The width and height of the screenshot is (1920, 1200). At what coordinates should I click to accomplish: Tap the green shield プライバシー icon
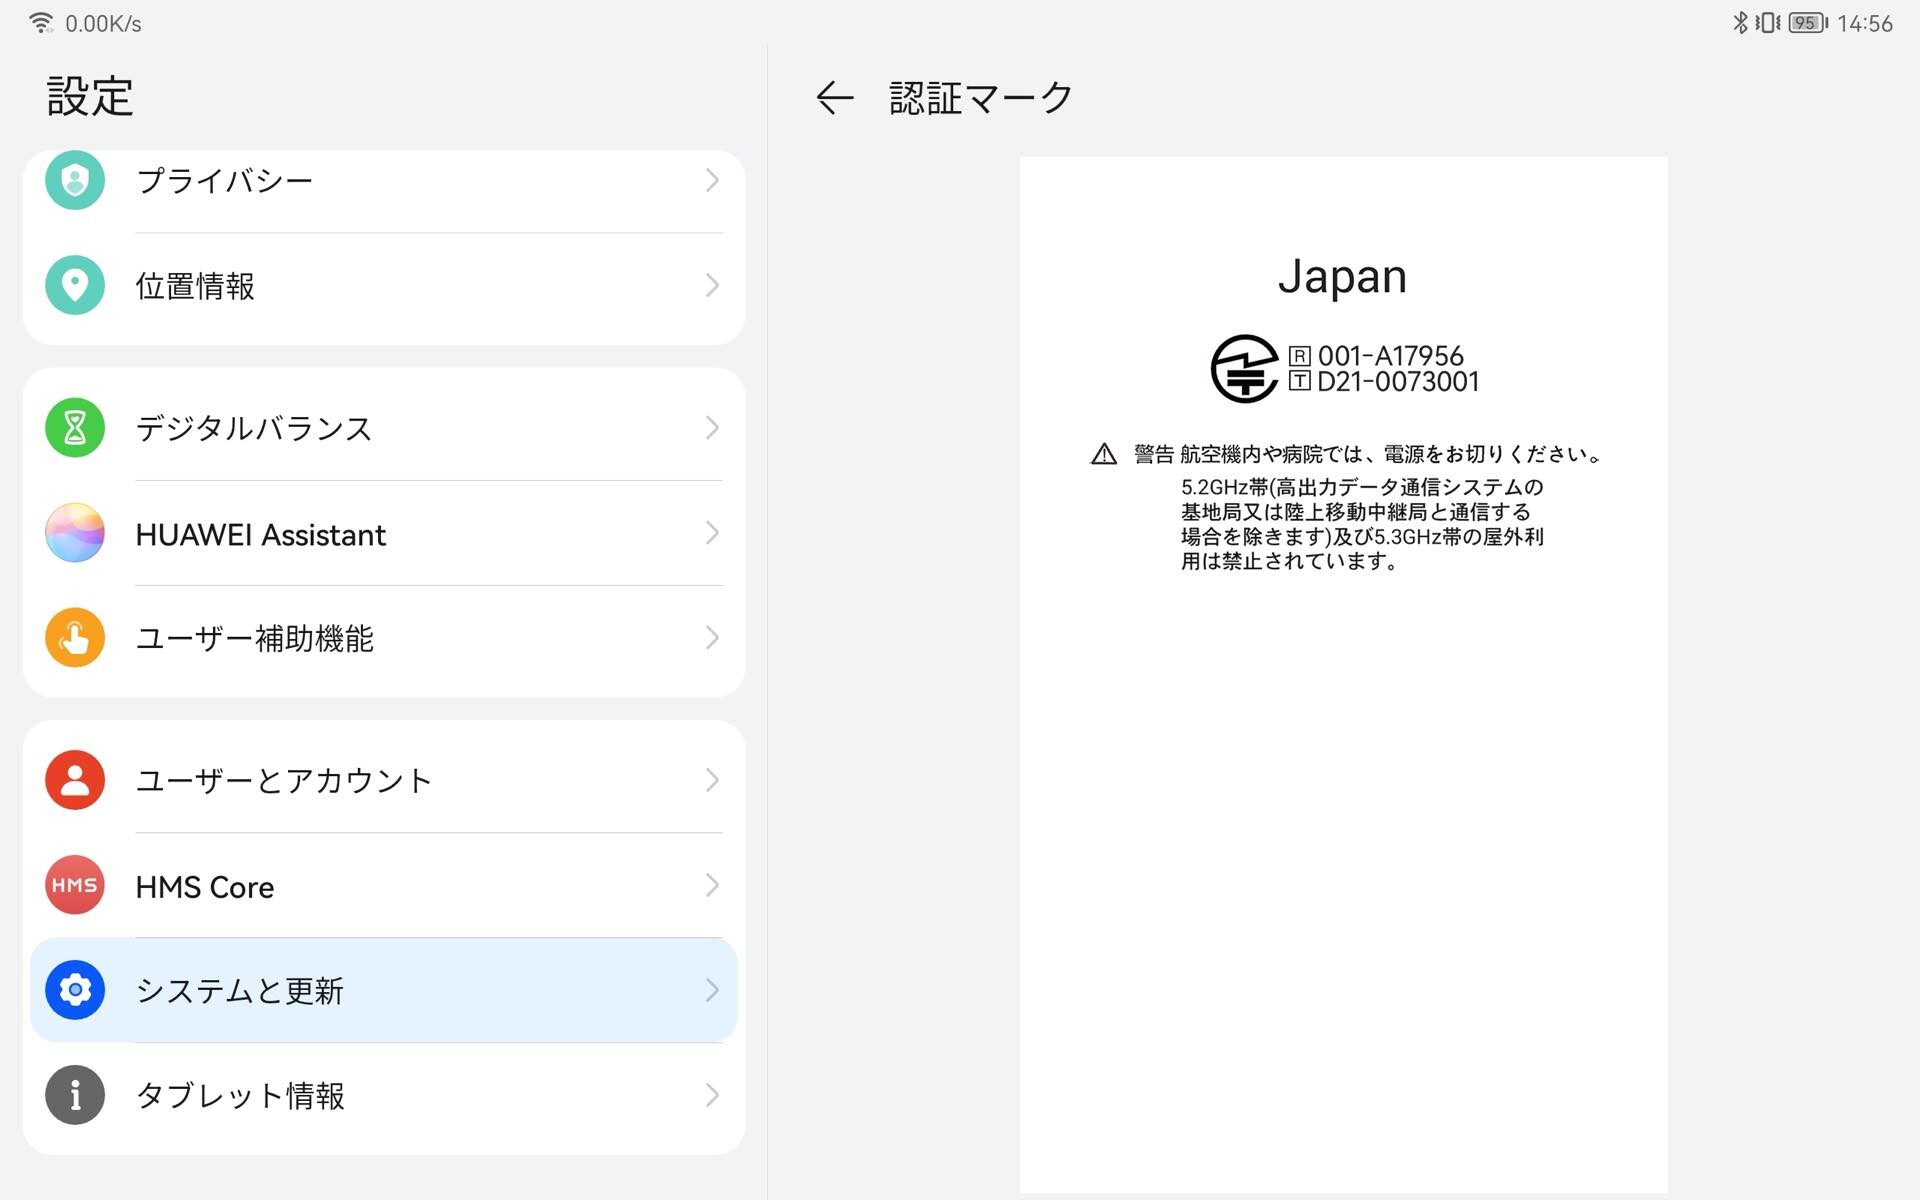pos(75,180)
